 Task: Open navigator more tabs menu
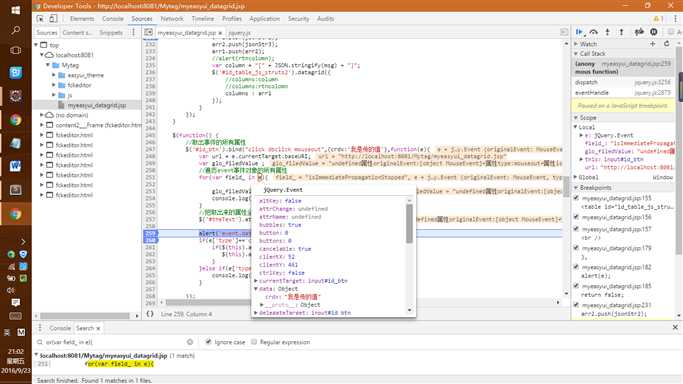pos(133,32)
